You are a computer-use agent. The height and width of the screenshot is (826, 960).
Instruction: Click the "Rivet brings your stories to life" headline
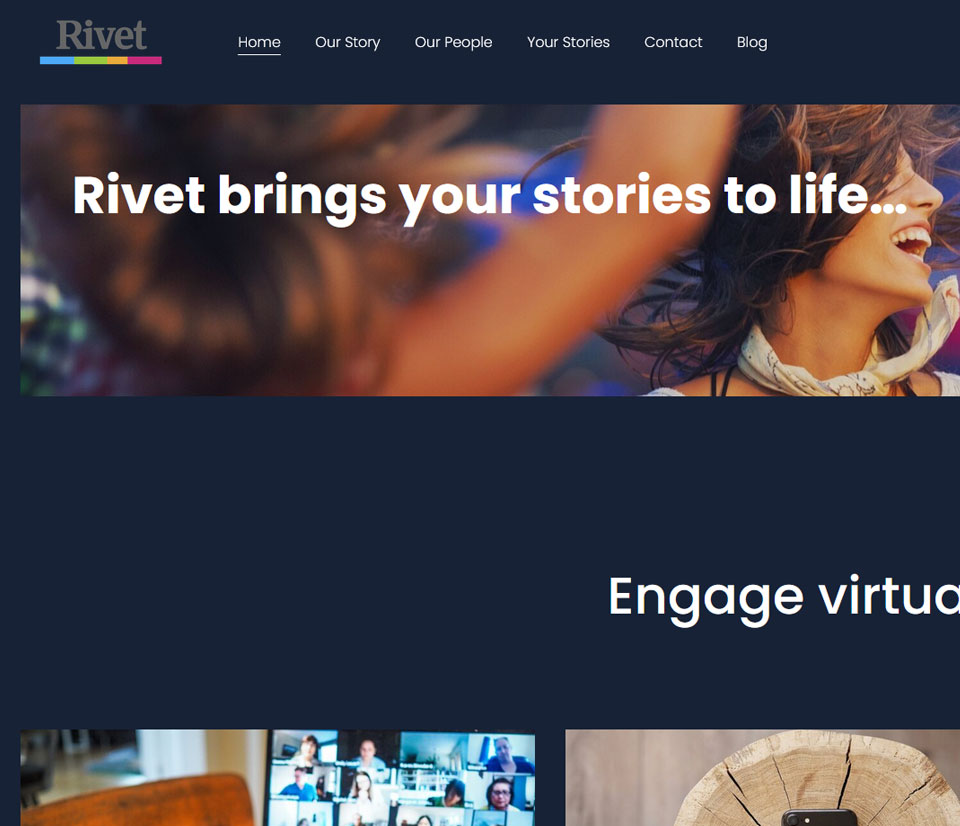coord(490,195)
